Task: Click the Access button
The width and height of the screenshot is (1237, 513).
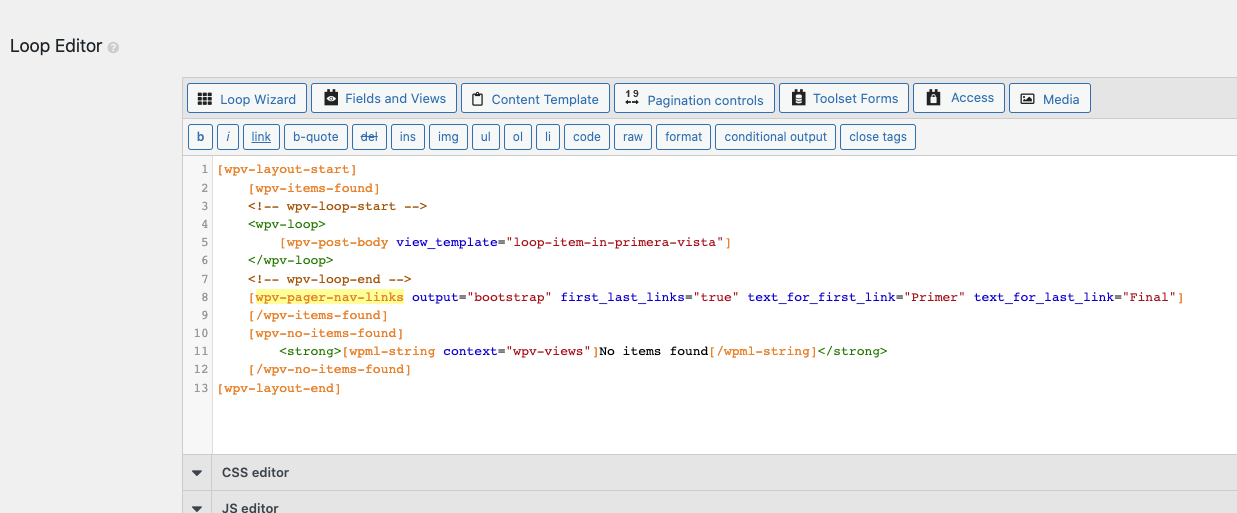Action: [x=959, y=98]
